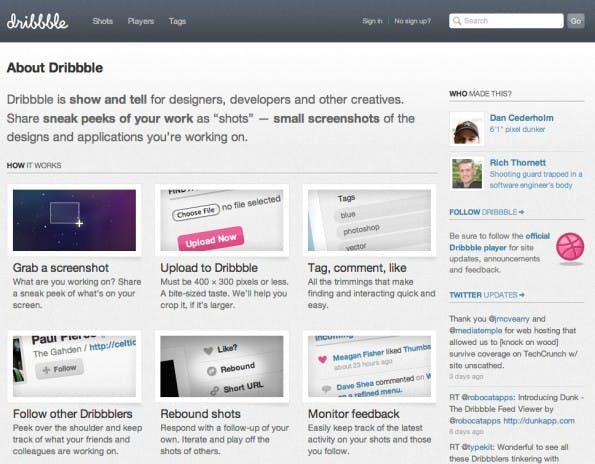Screen dimensions: 595x464
Task: Click Rich Thornett's avatar photo
Action: point(467,173)
